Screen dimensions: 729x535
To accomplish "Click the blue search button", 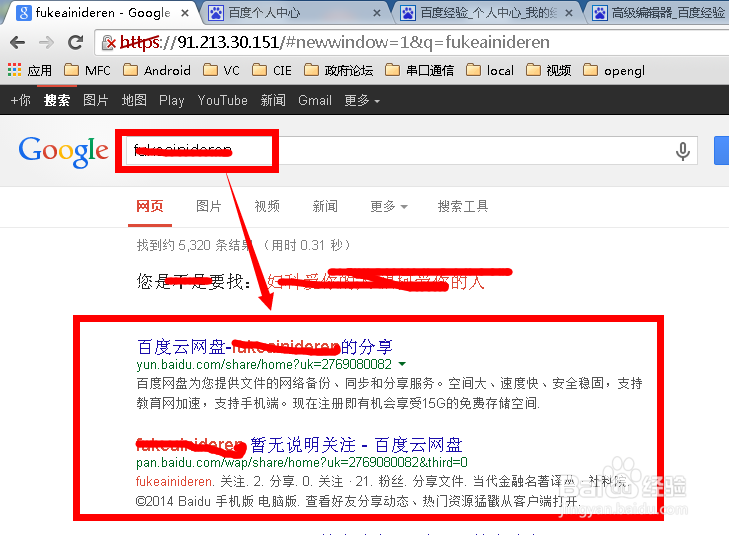I will tap(722, 151).
